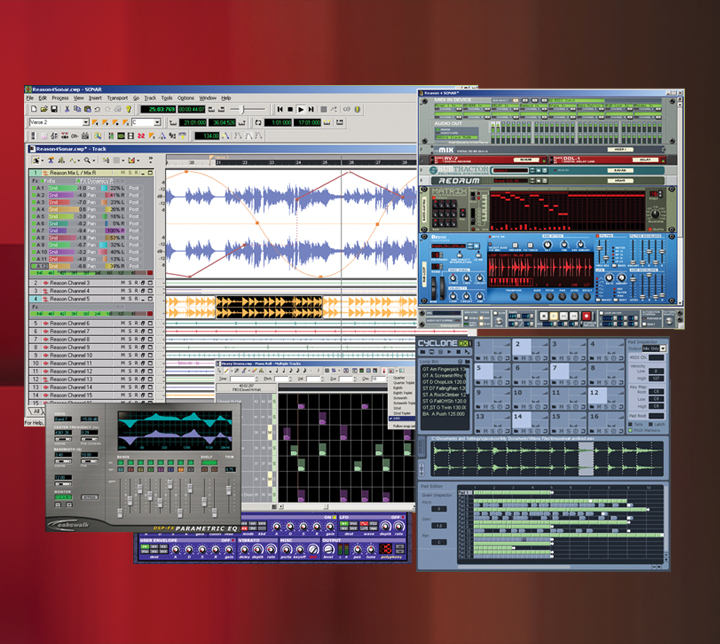Expand the folded Subtractor device in Reason
This screenshot has height=644, width=720.
pyautogui.click(x=423, y=170)
